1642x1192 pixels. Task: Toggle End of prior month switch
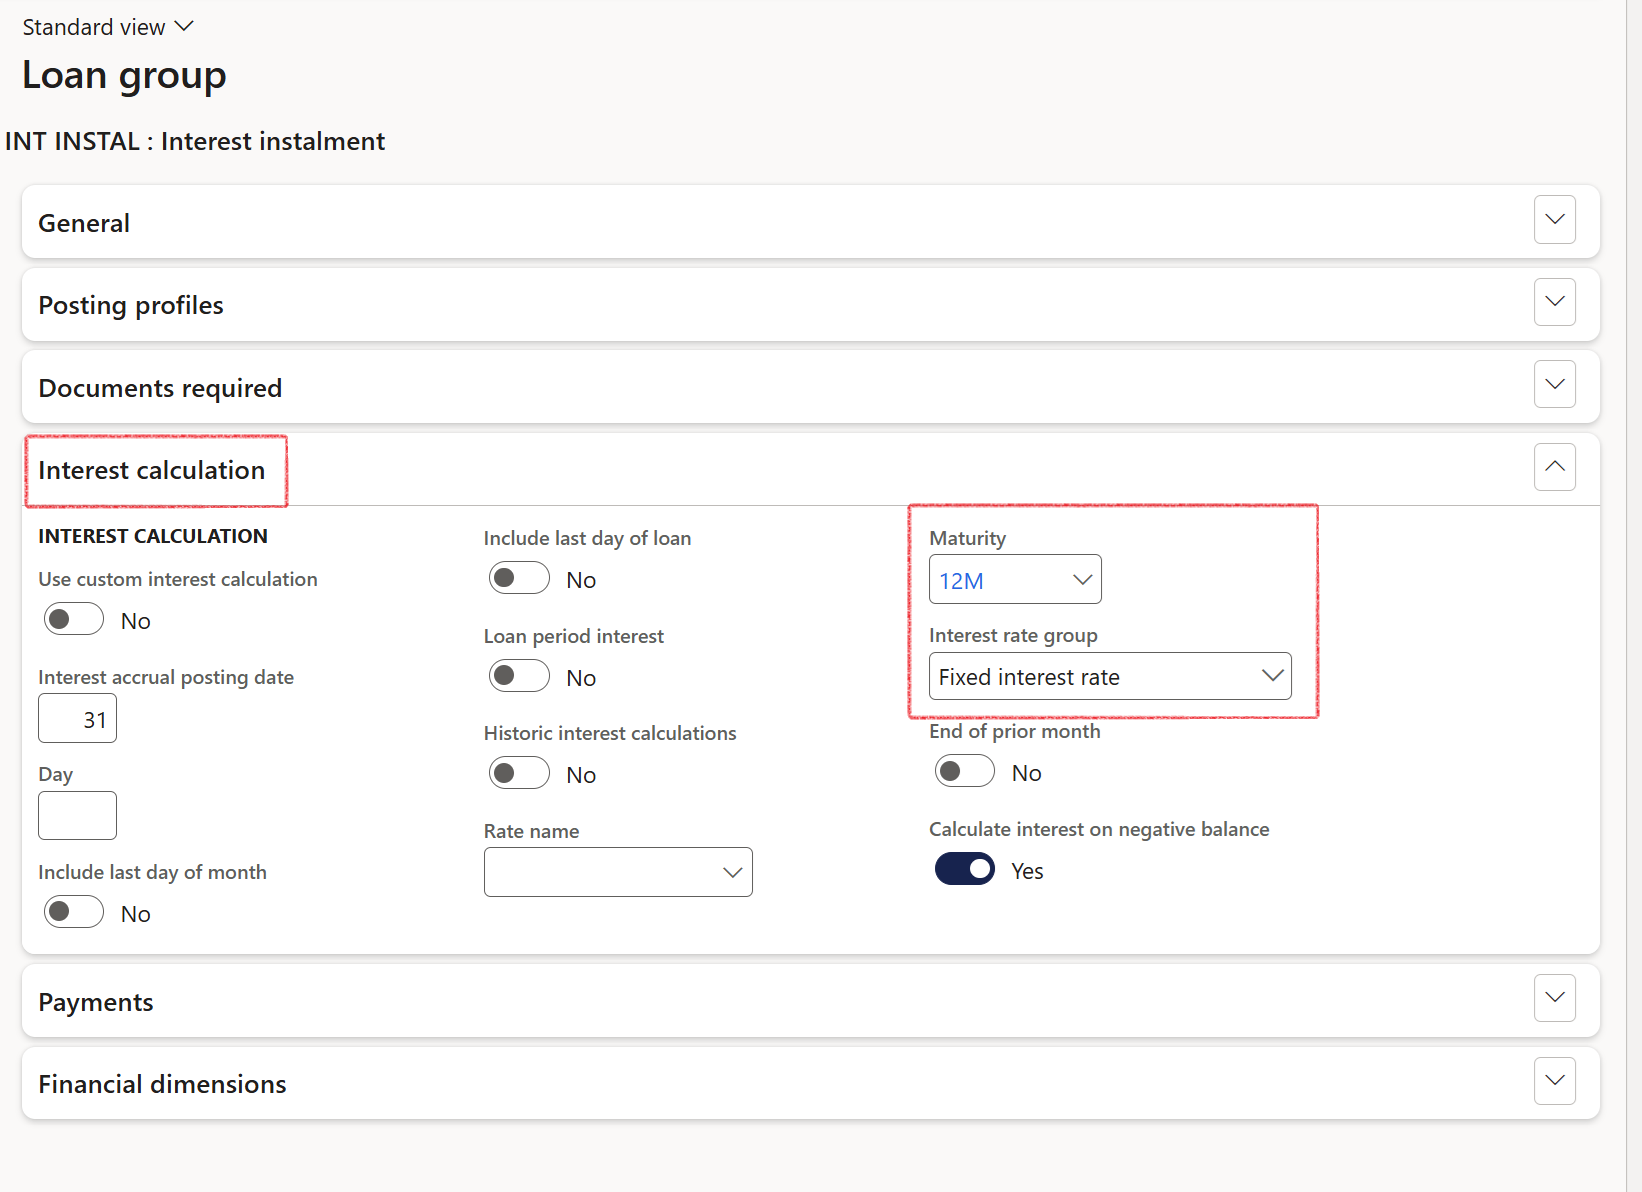(x=965, y=771)
